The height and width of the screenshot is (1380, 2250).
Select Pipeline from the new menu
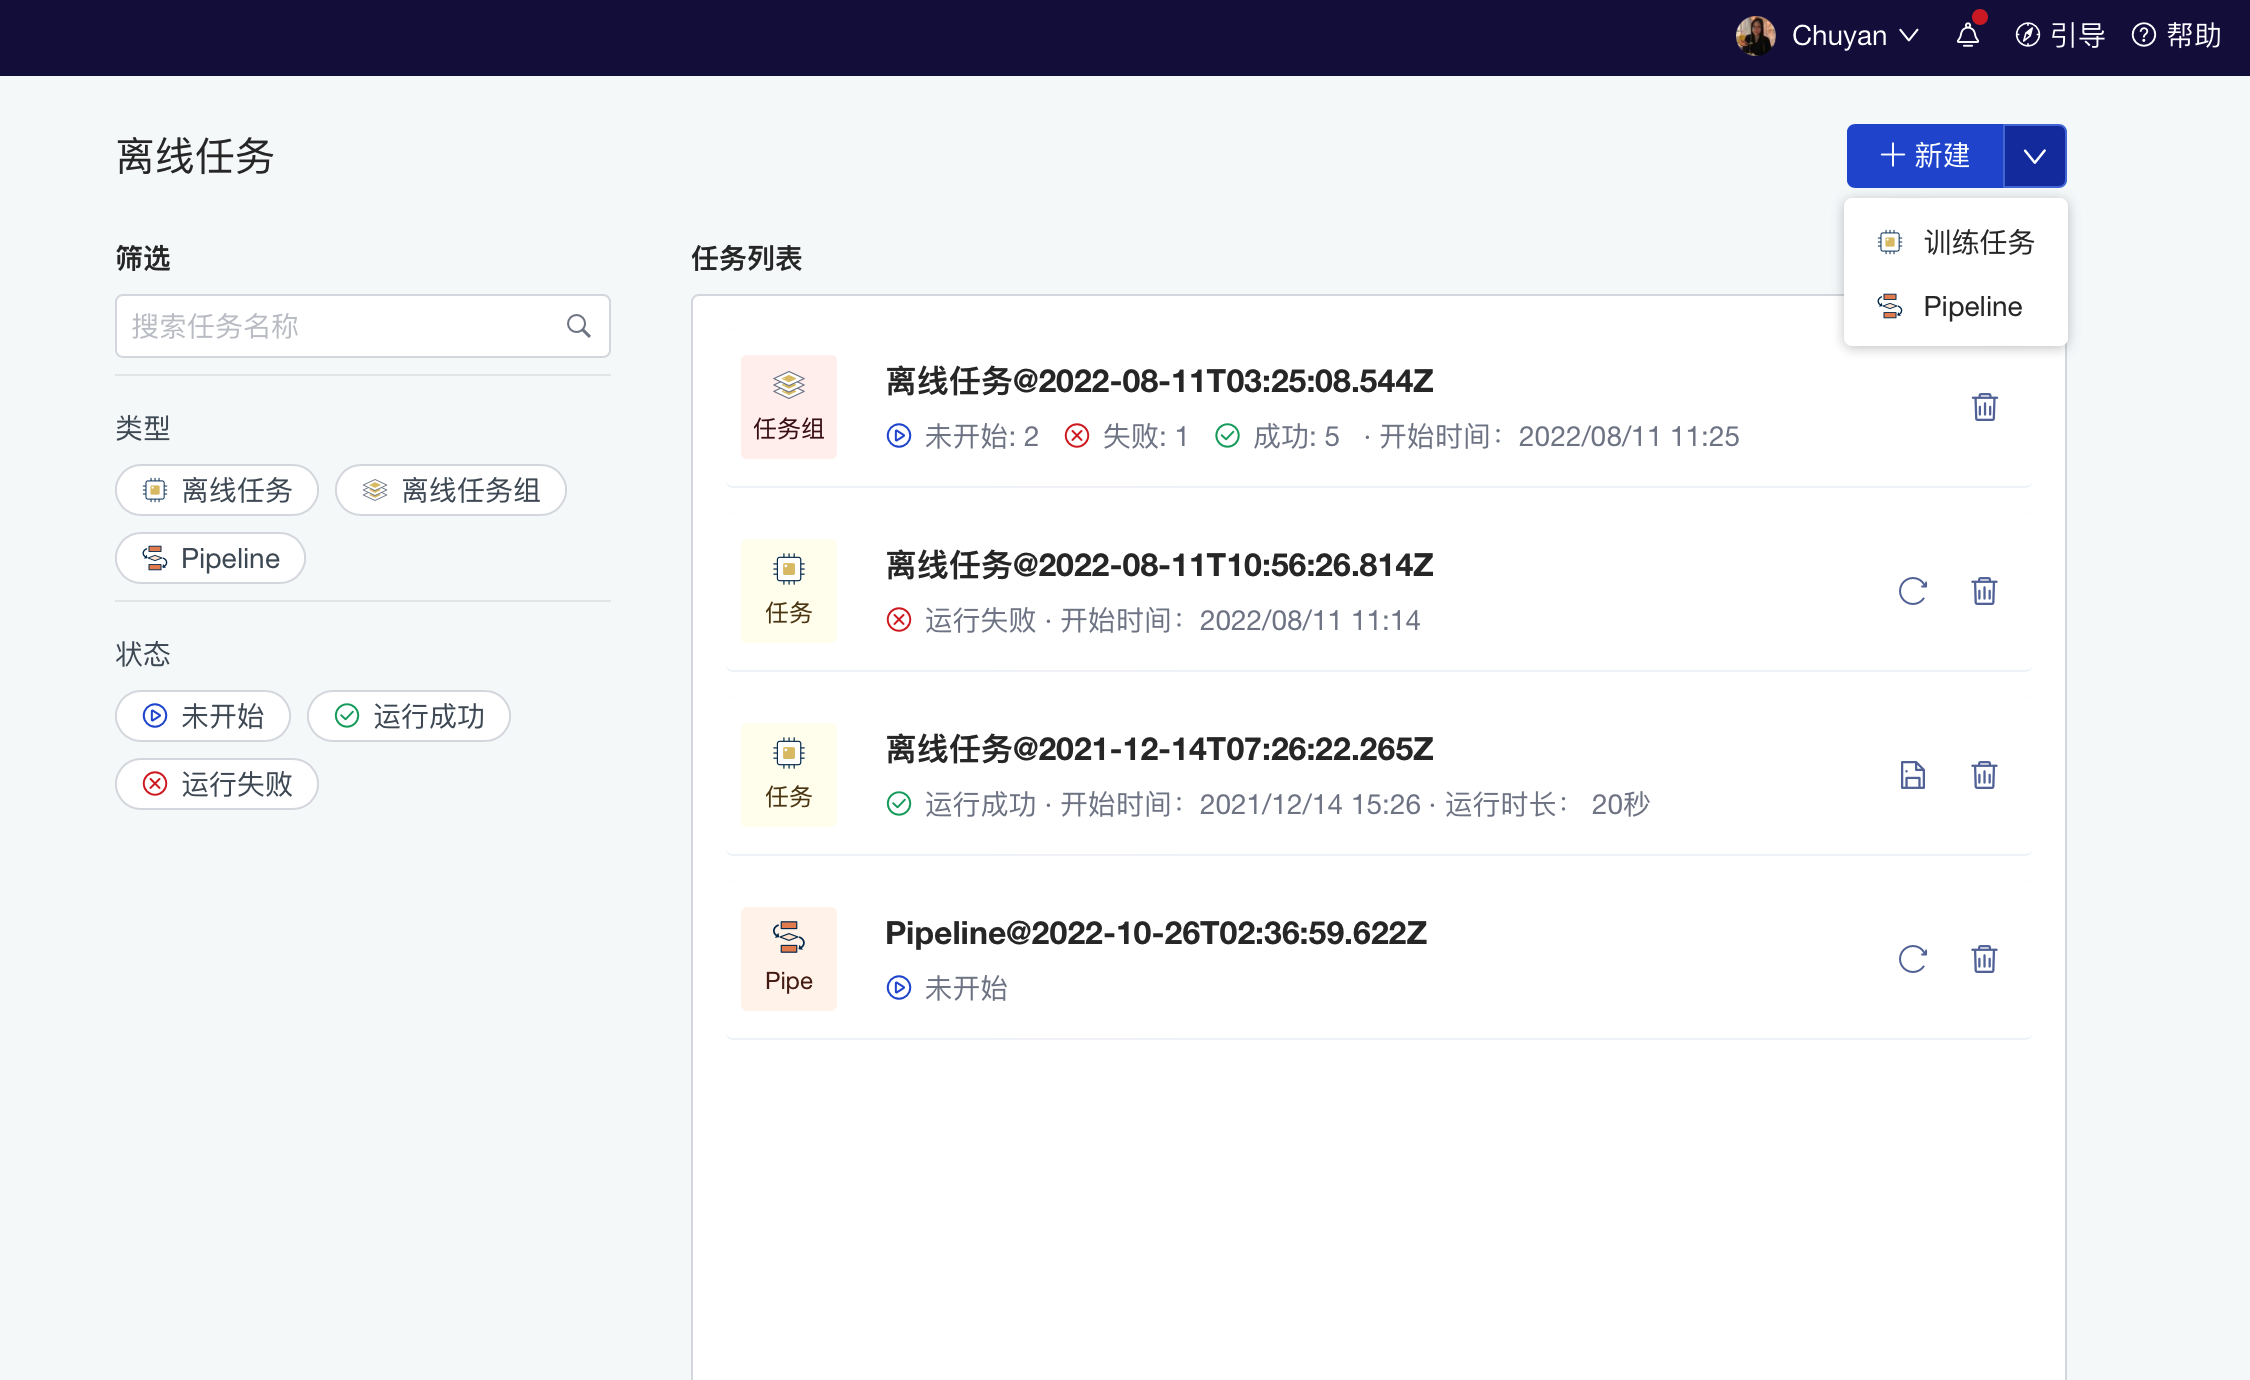1956,306
